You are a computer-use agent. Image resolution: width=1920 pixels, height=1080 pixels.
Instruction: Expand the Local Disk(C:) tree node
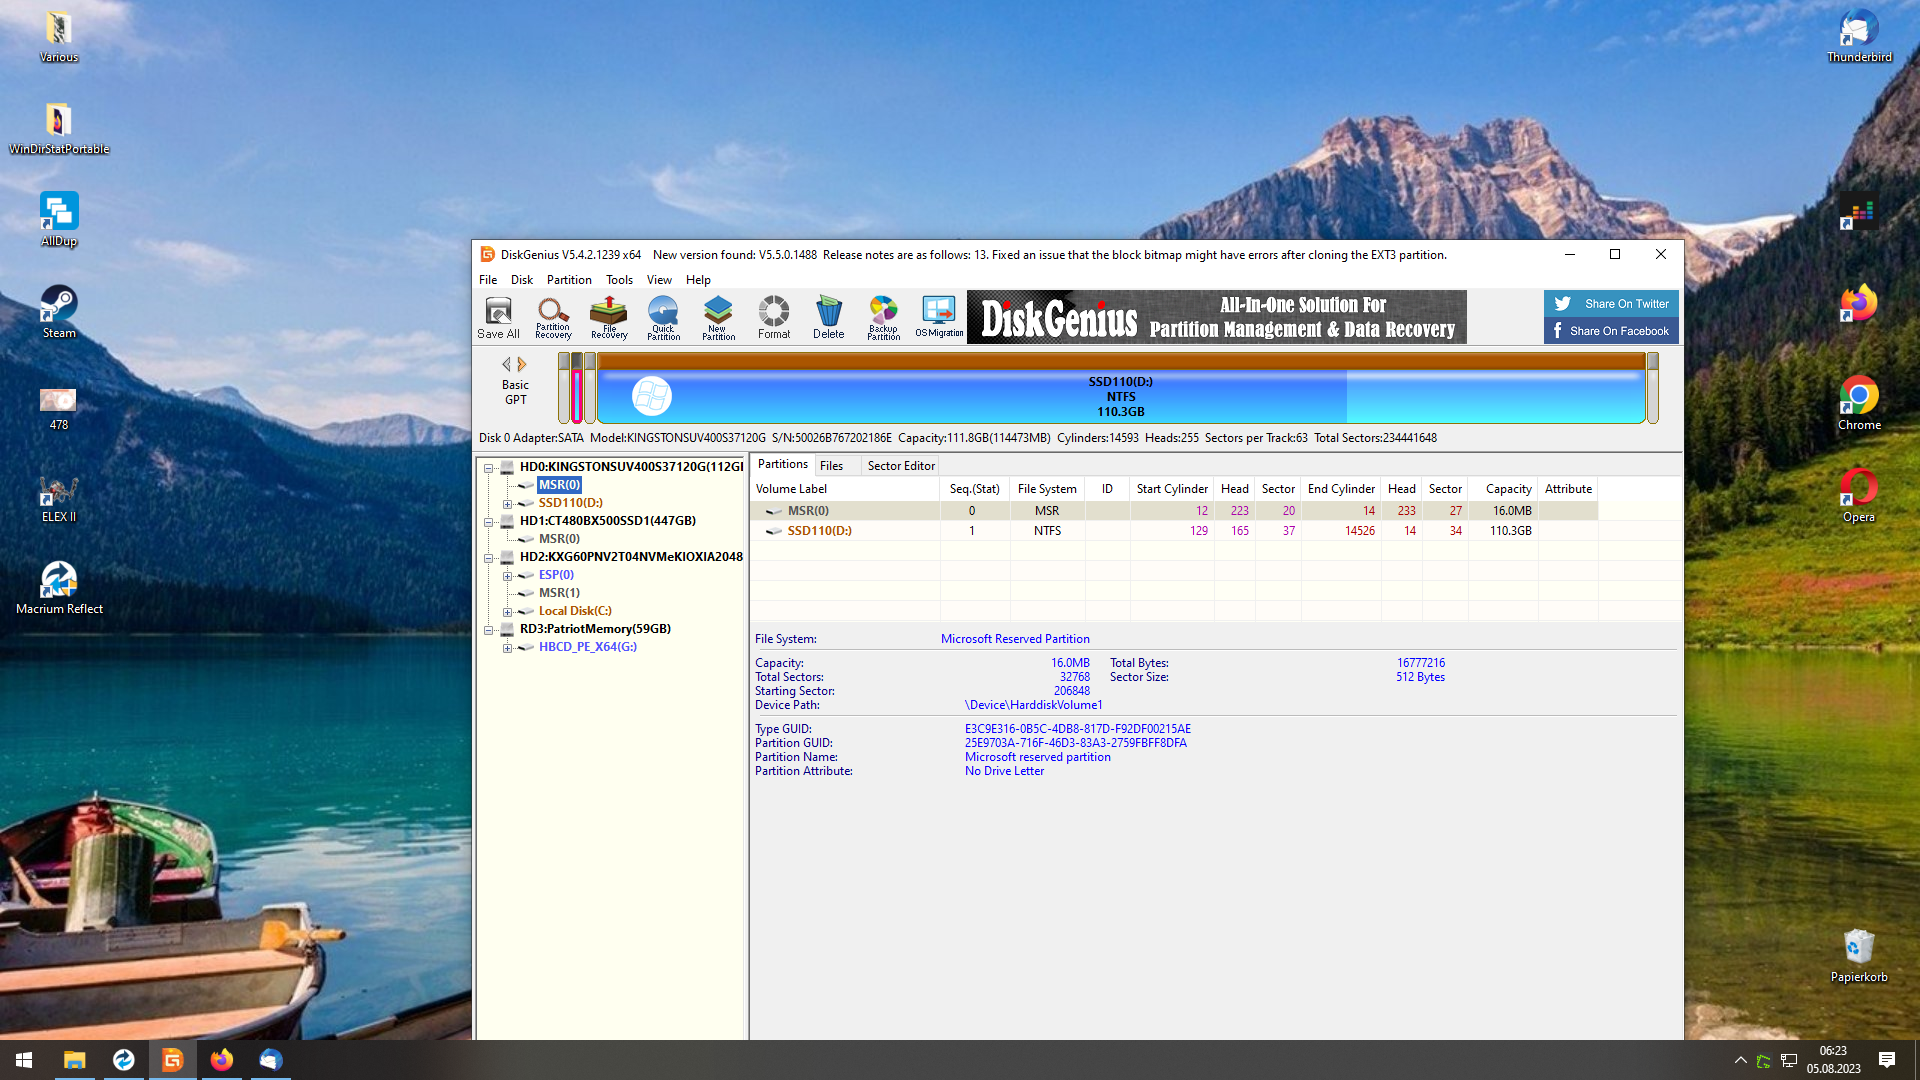coord(507,612)
